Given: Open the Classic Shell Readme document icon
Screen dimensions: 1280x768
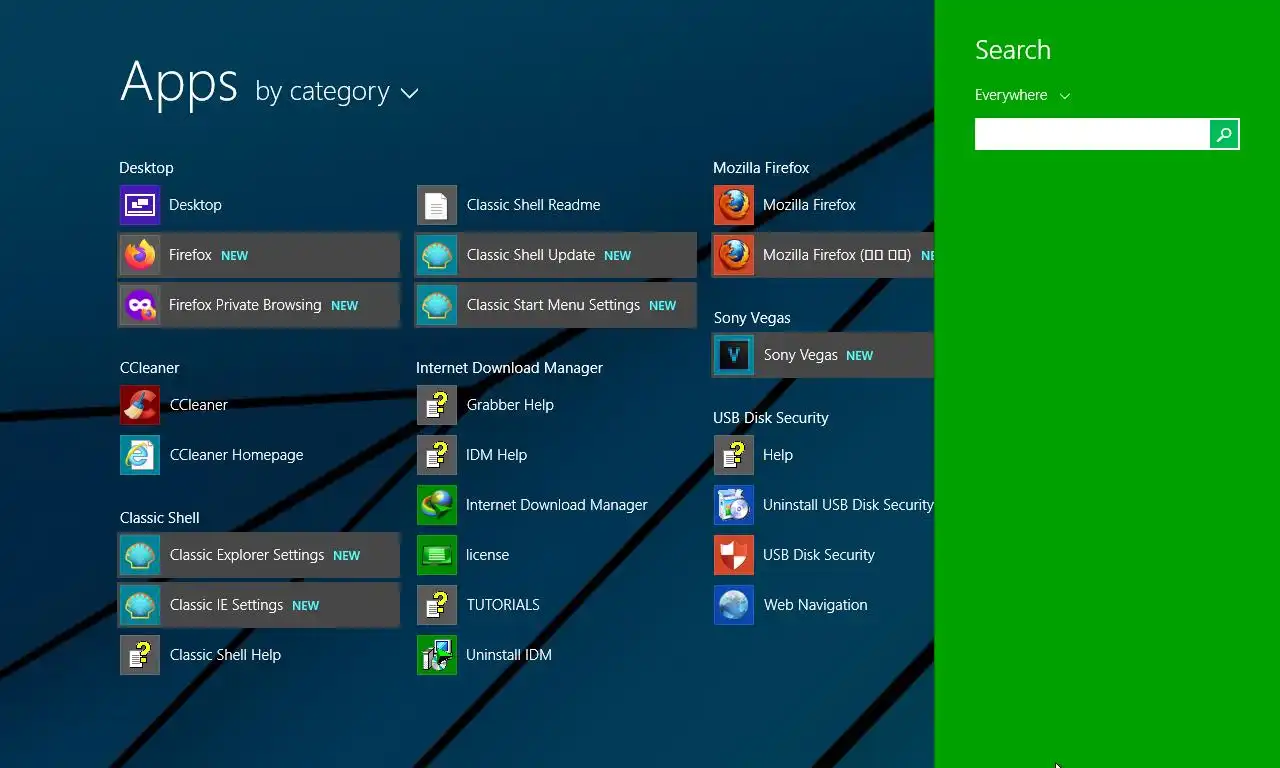Looking at the screenshot, I should pyautogui.click(x=437, y=205).
